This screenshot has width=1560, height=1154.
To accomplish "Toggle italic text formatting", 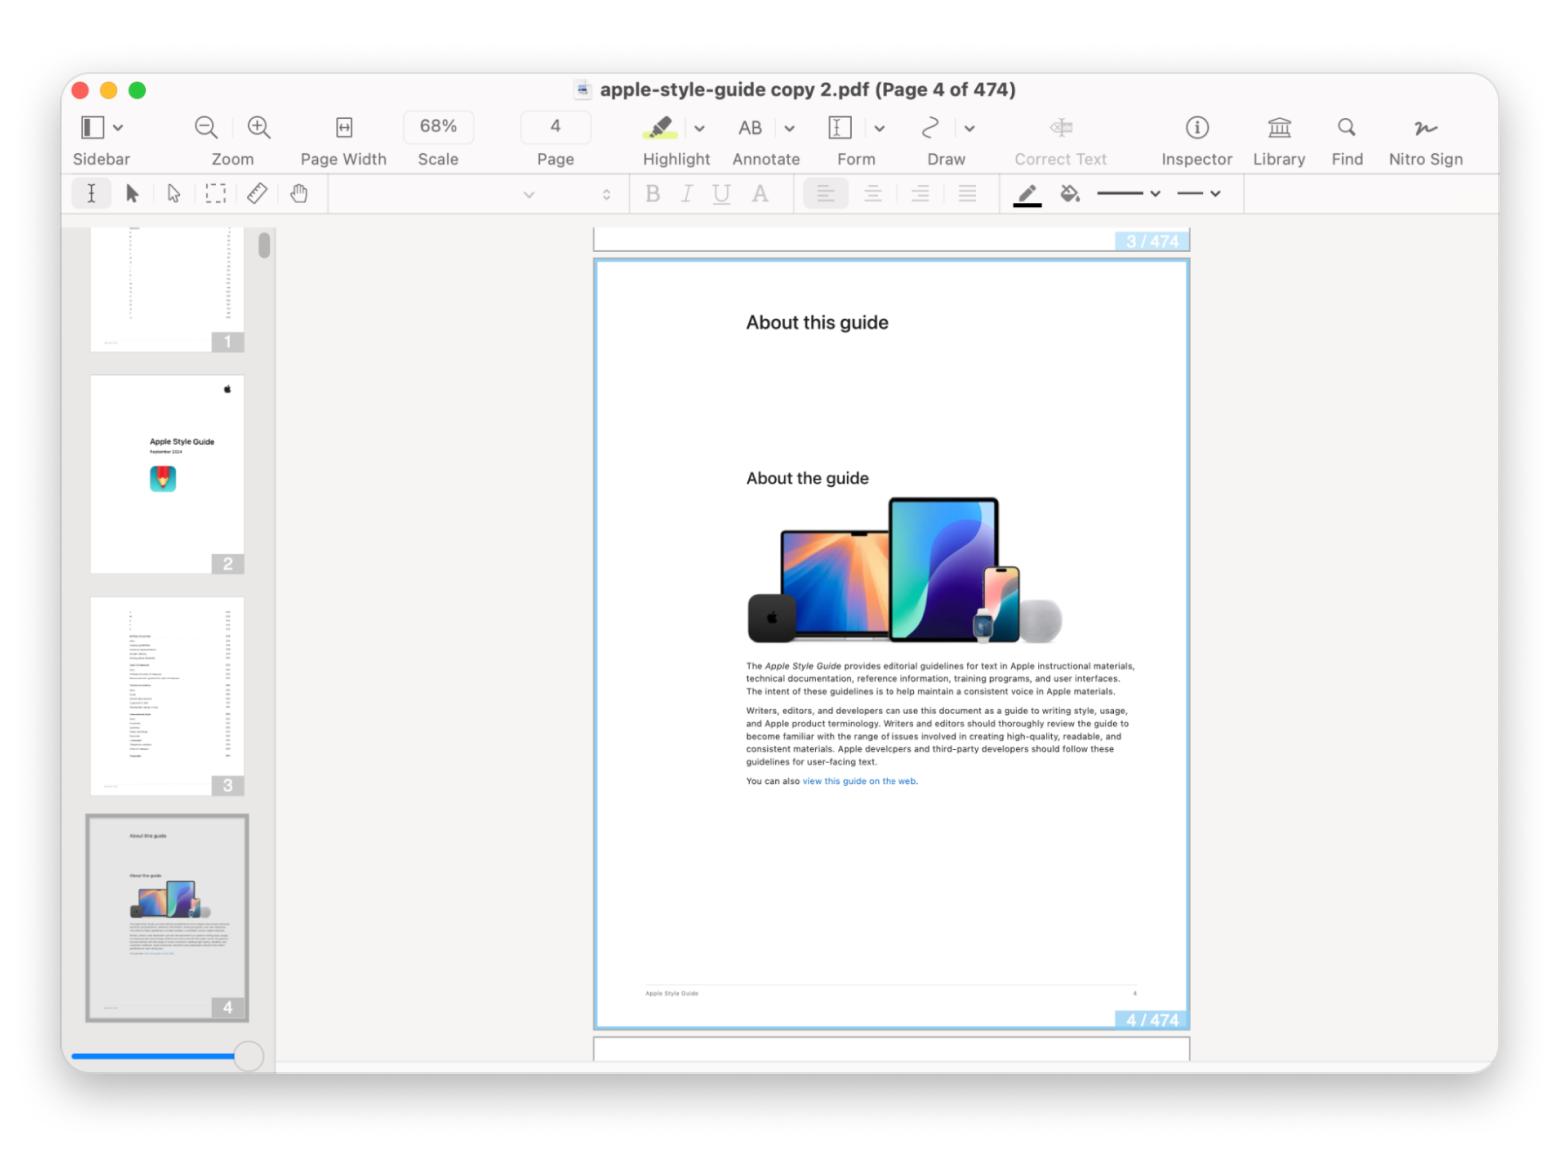I will click(687, 194).
